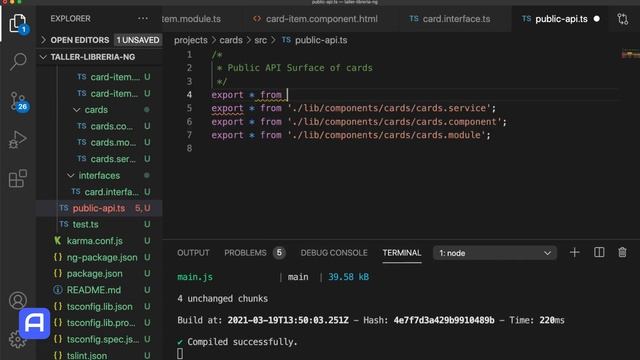
Task: Kill terminal with trash icon
Action: pos(622,253)
